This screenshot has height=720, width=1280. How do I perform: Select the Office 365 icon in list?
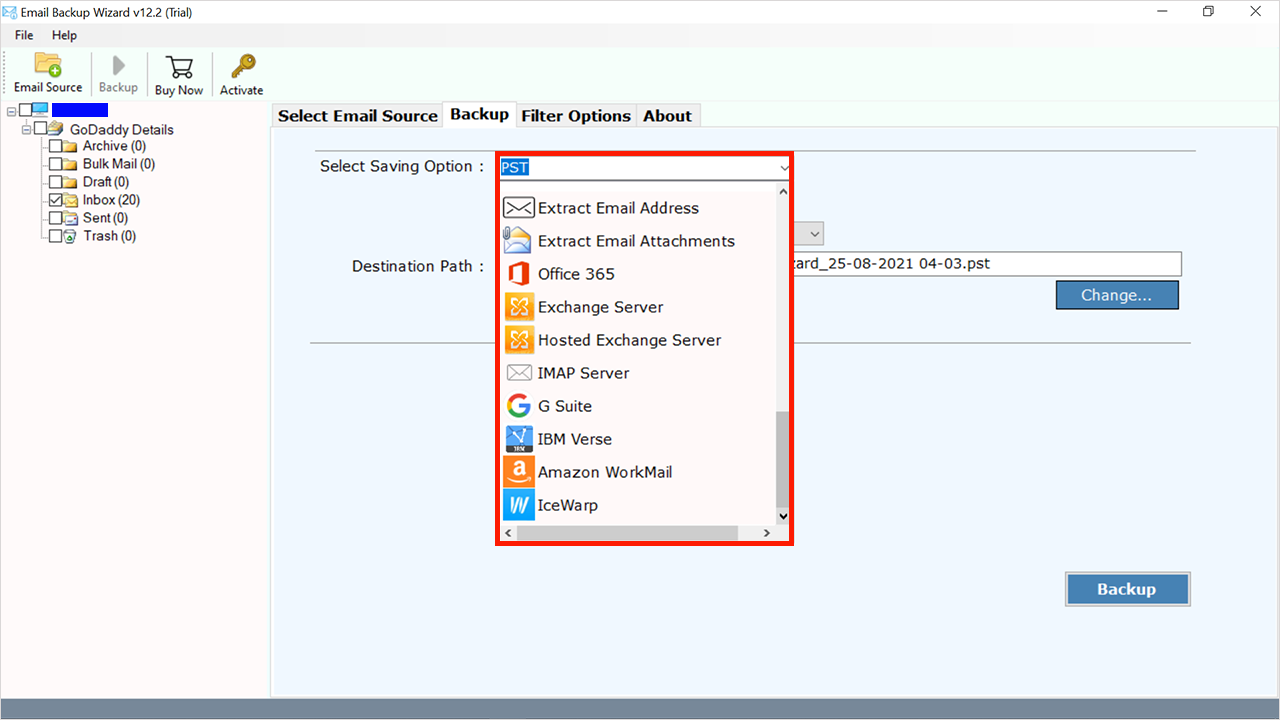tap(518, 274)
